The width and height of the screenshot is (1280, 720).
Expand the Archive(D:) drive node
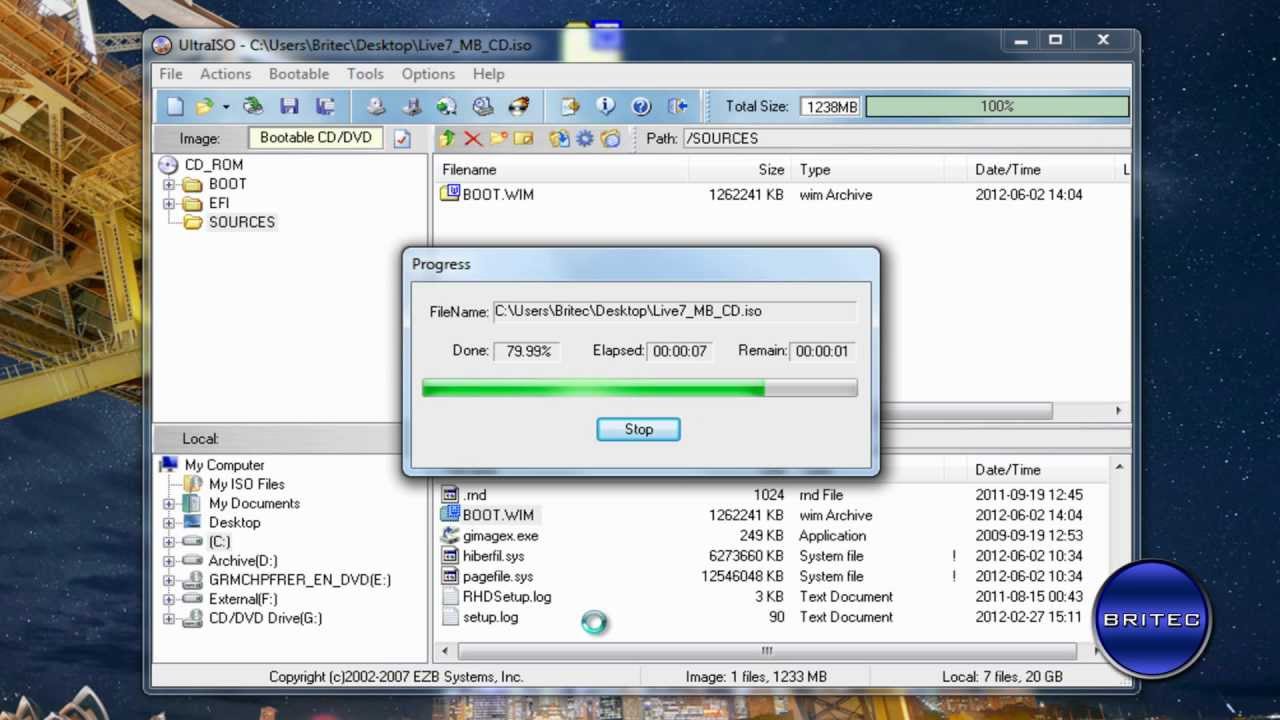click(169, 561)
